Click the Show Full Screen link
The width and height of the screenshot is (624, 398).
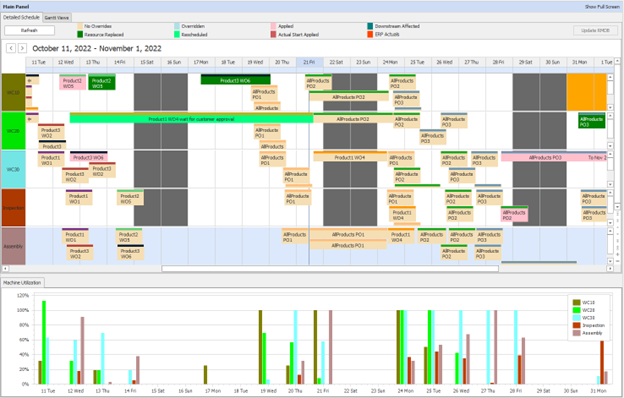pyautogui.click(x=602, y=7)
